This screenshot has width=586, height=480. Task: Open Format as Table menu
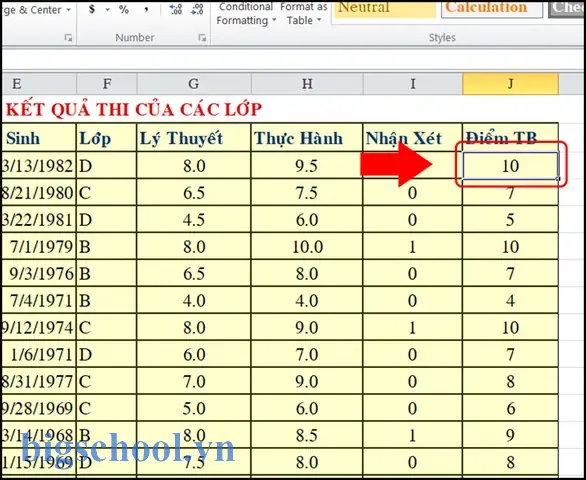[304, 13]
